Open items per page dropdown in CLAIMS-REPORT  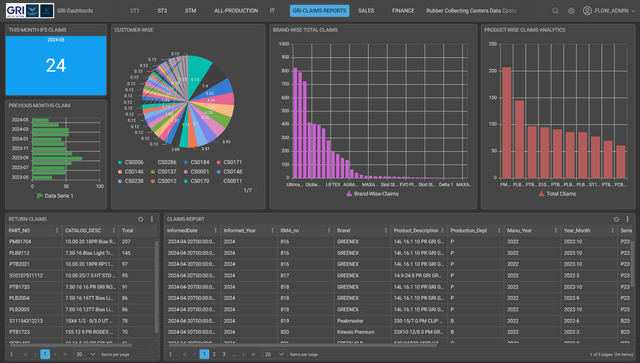click(x=274, y=354)
